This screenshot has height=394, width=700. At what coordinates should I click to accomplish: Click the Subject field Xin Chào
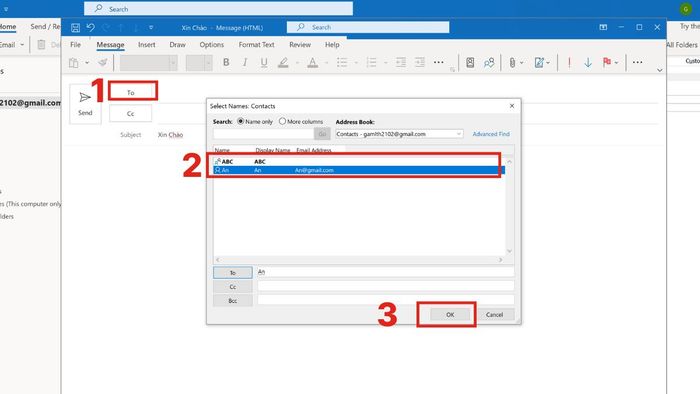tap(170, 135)
